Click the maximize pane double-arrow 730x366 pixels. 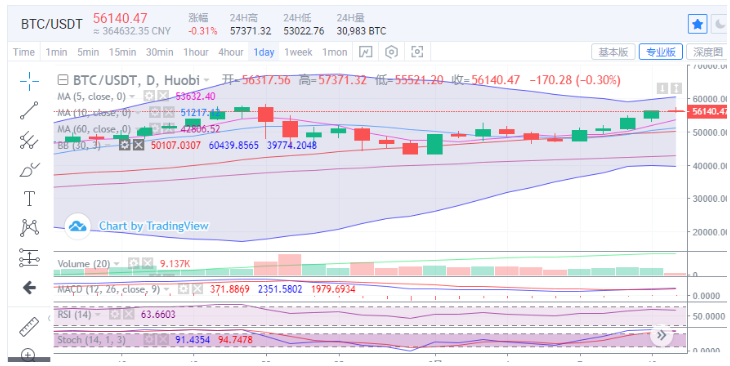[676, 88]
